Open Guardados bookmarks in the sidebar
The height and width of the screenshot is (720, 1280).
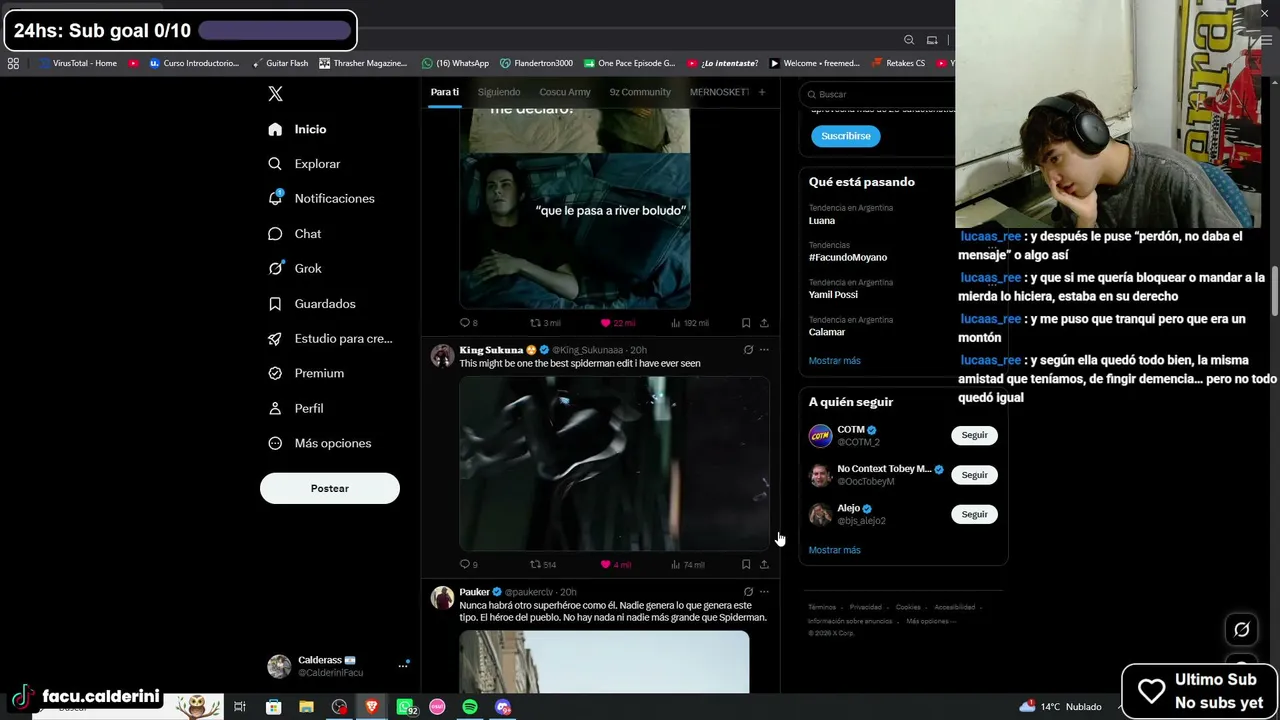(x=311, y=303)
